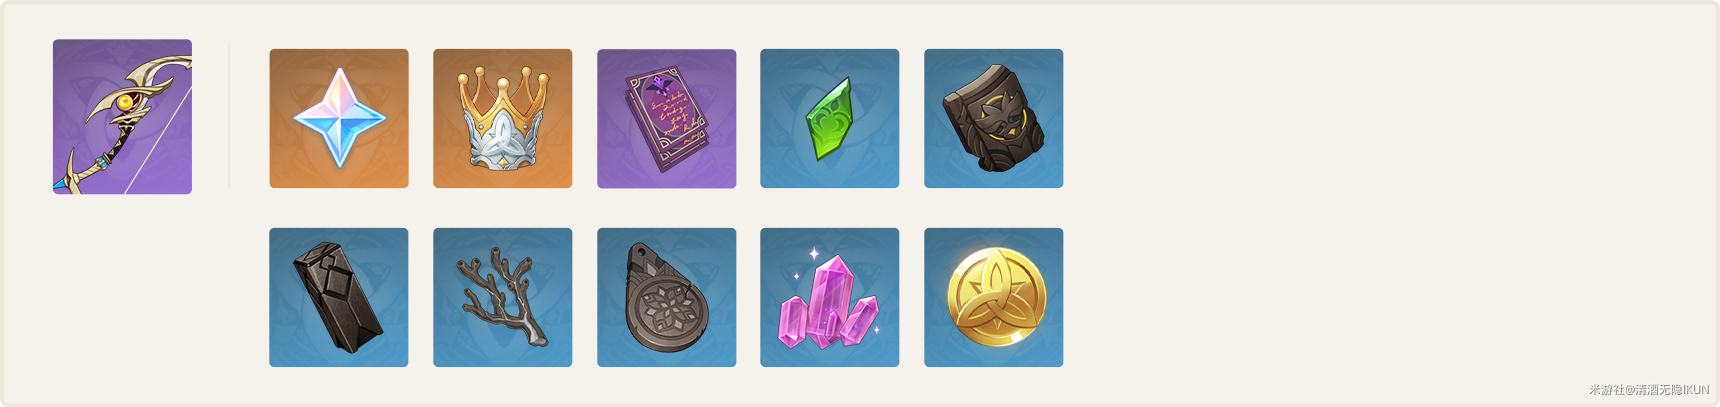The width and height of the screenshot is (1720, 407).
Task: Click the purple bow weapon icon
Action: [122, 116]
